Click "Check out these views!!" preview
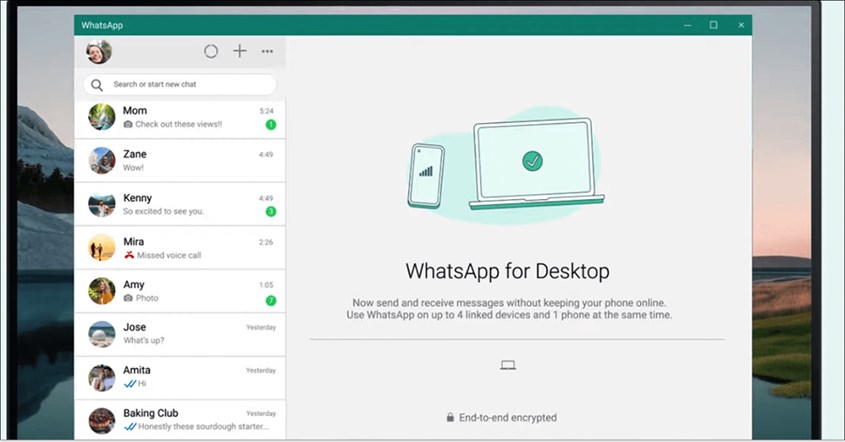845x442 pixels. coord(178,125)
